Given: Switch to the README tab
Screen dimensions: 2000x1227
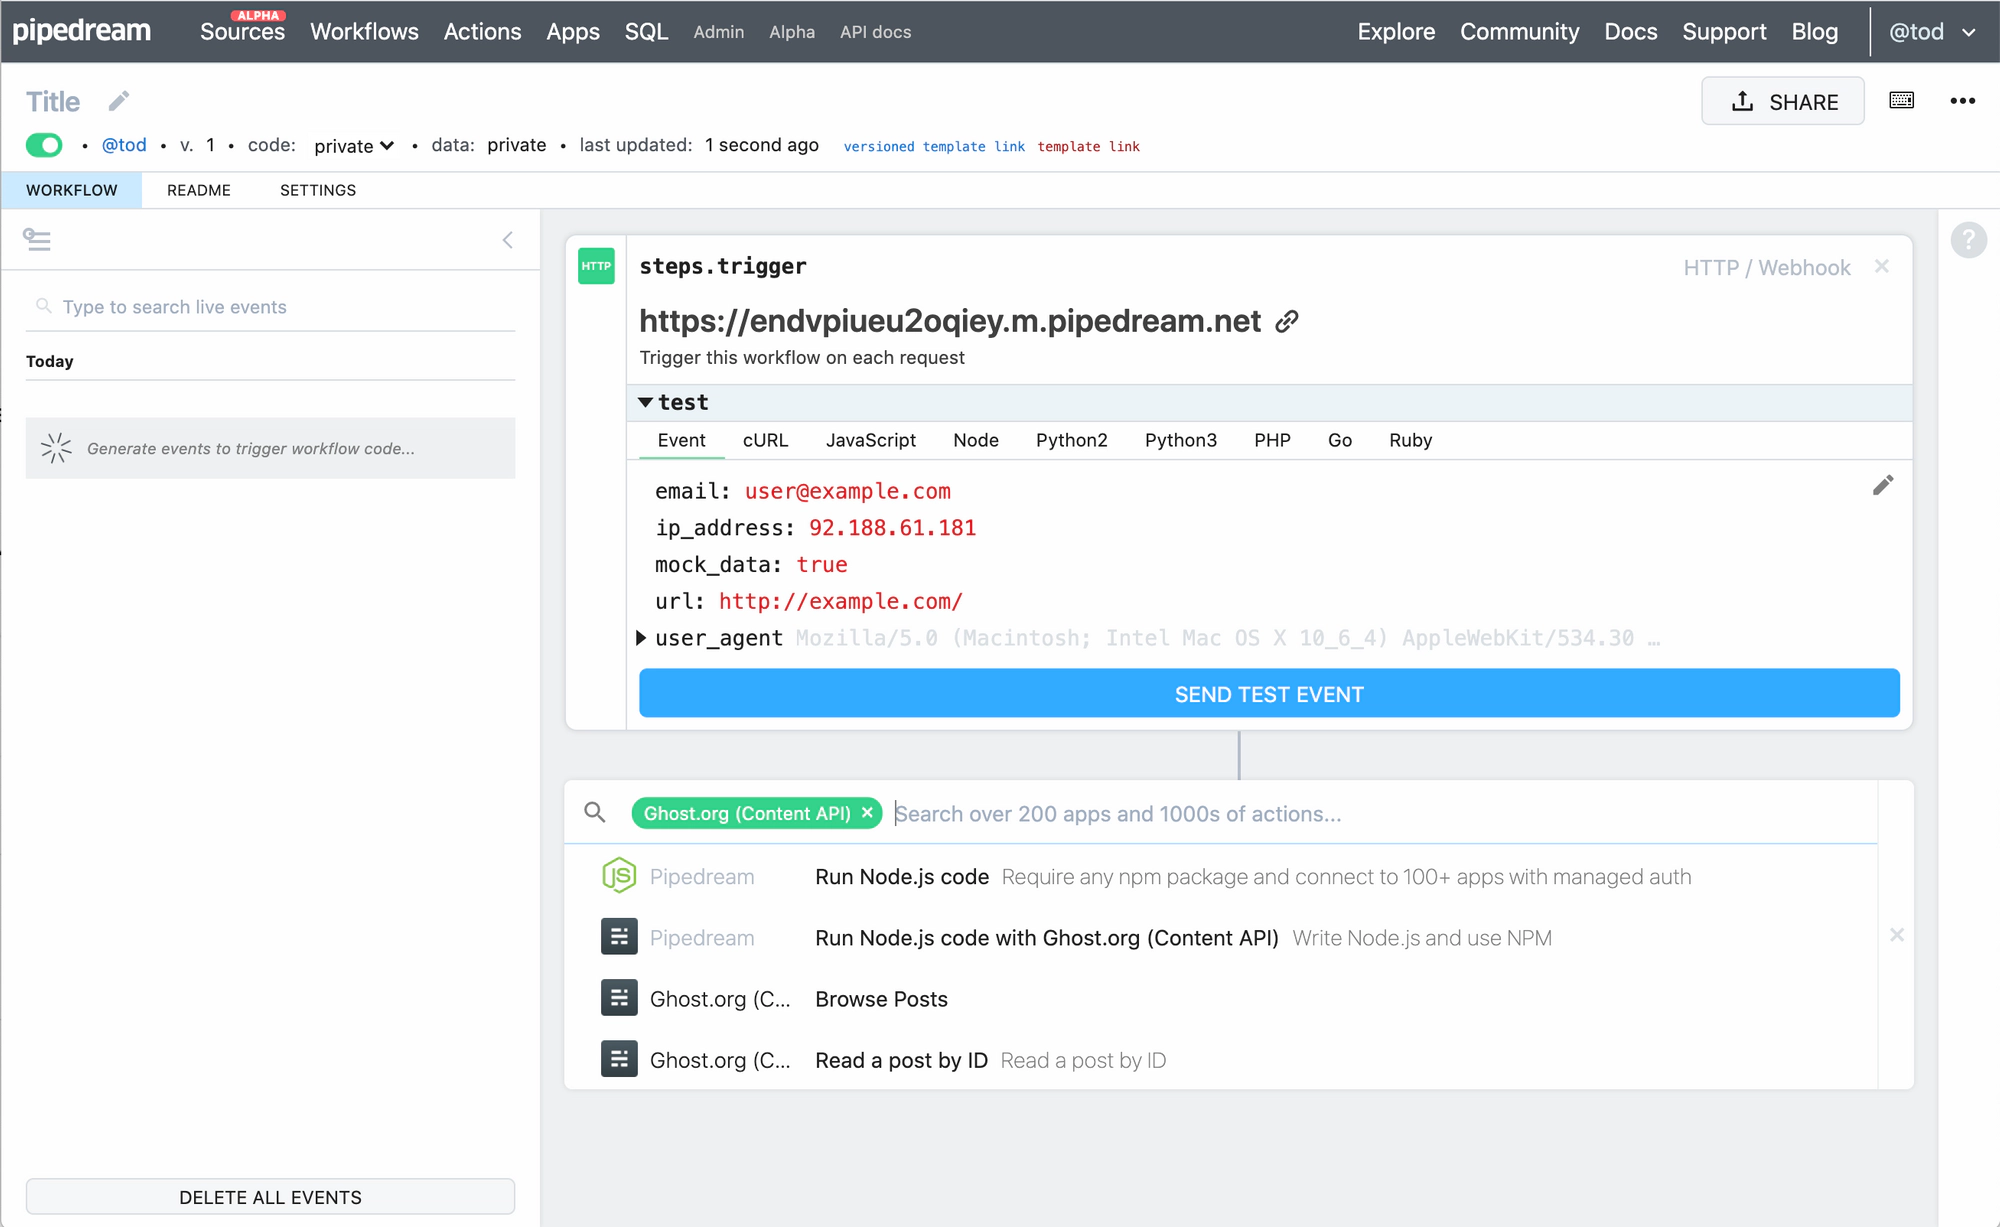Looking at the screenshot, I should [198, 190].
